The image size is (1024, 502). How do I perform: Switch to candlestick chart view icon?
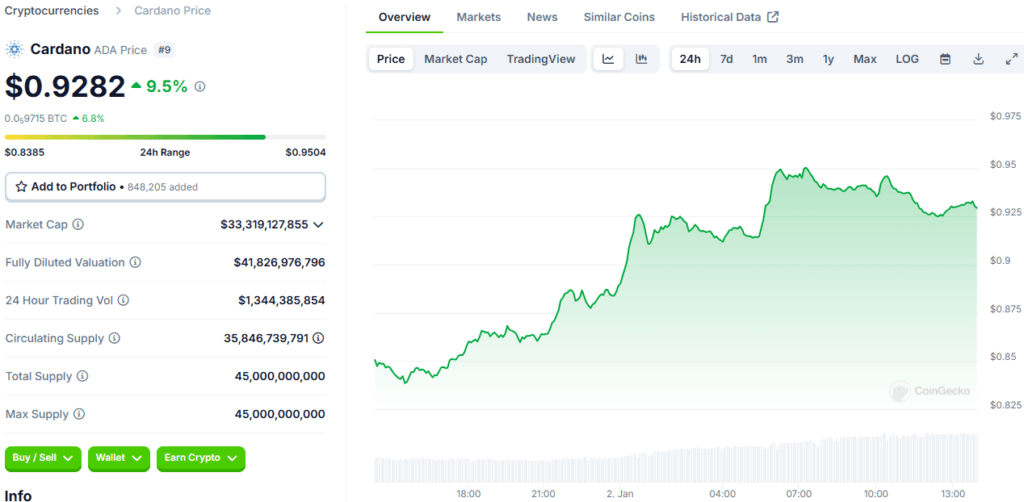point(641,59)
